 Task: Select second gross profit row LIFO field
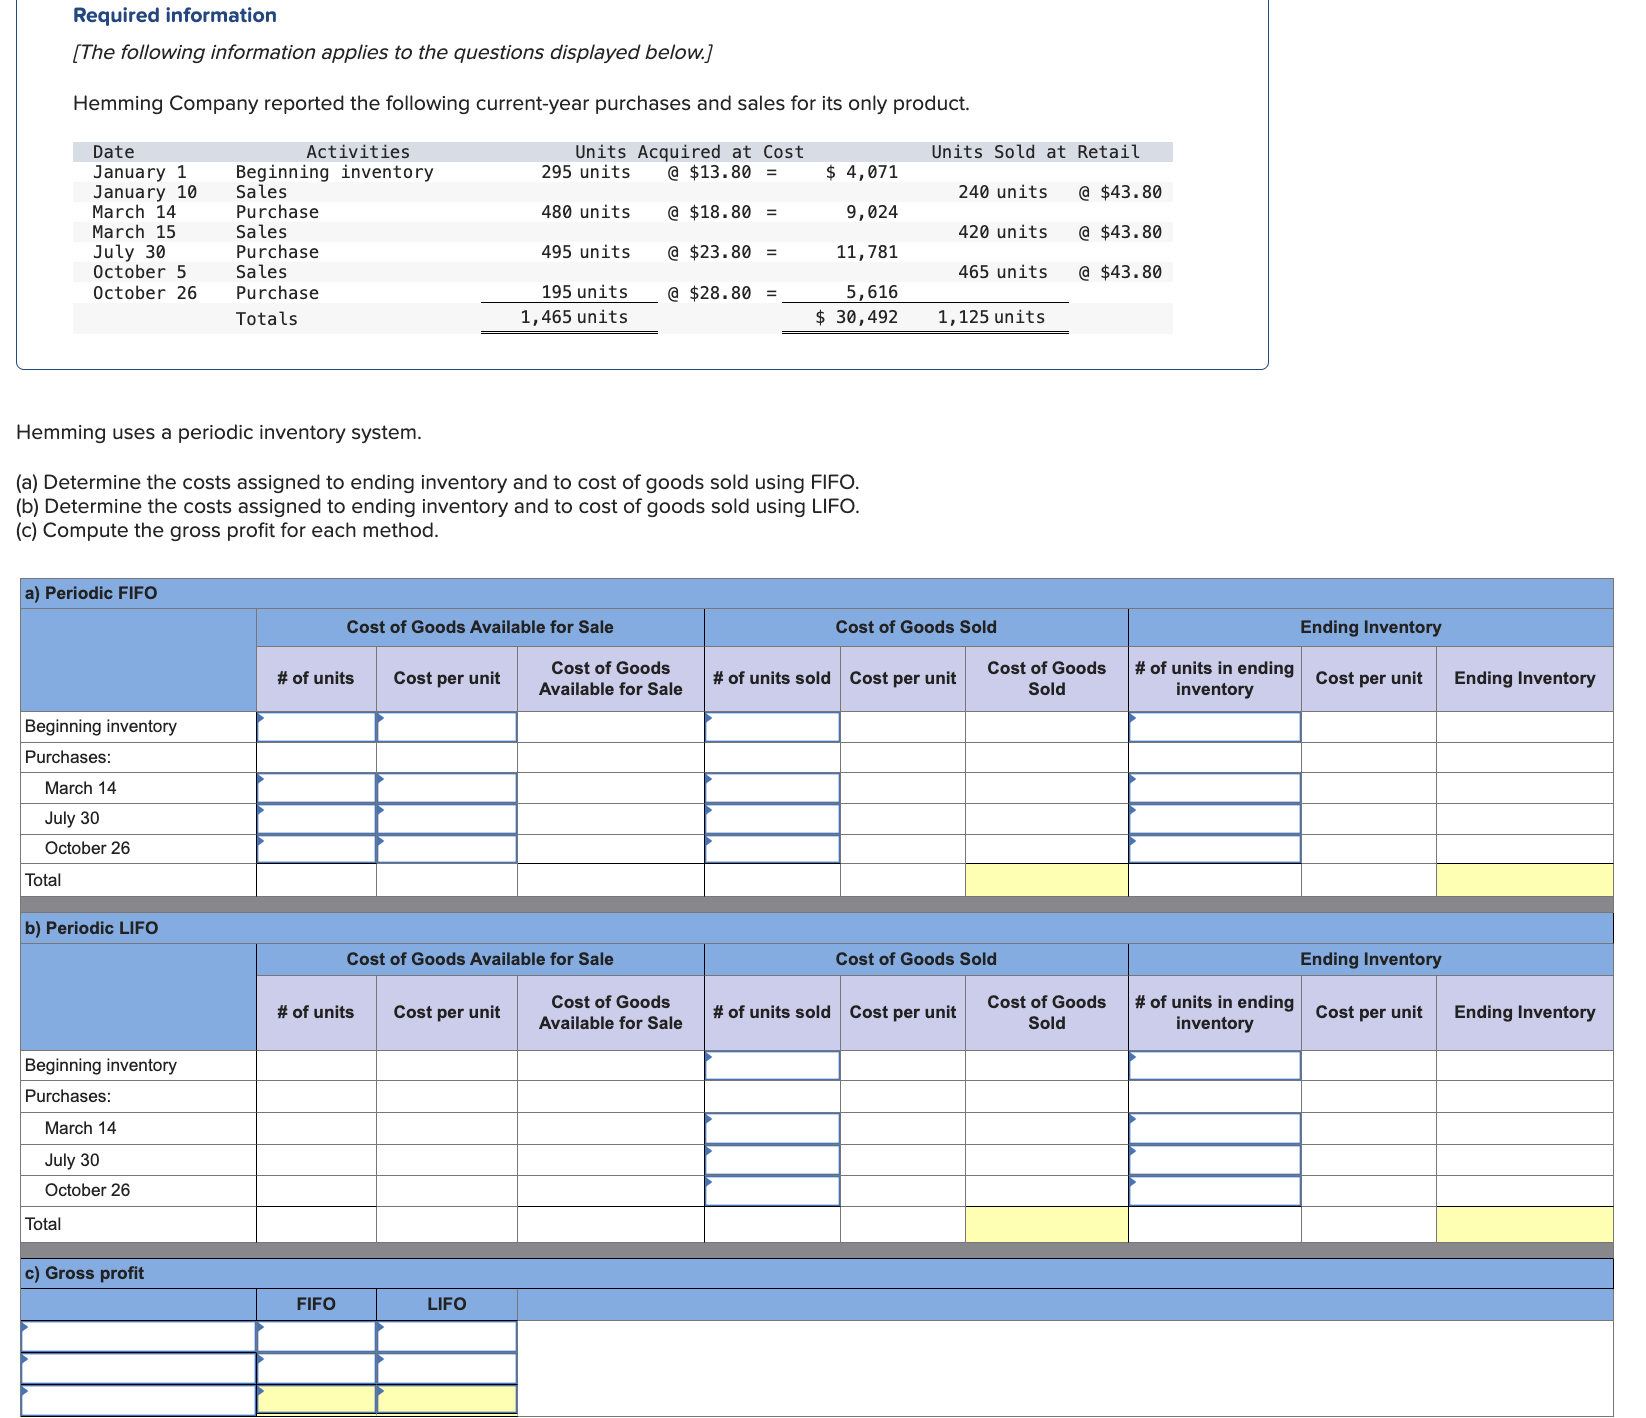pos(447,1368)
